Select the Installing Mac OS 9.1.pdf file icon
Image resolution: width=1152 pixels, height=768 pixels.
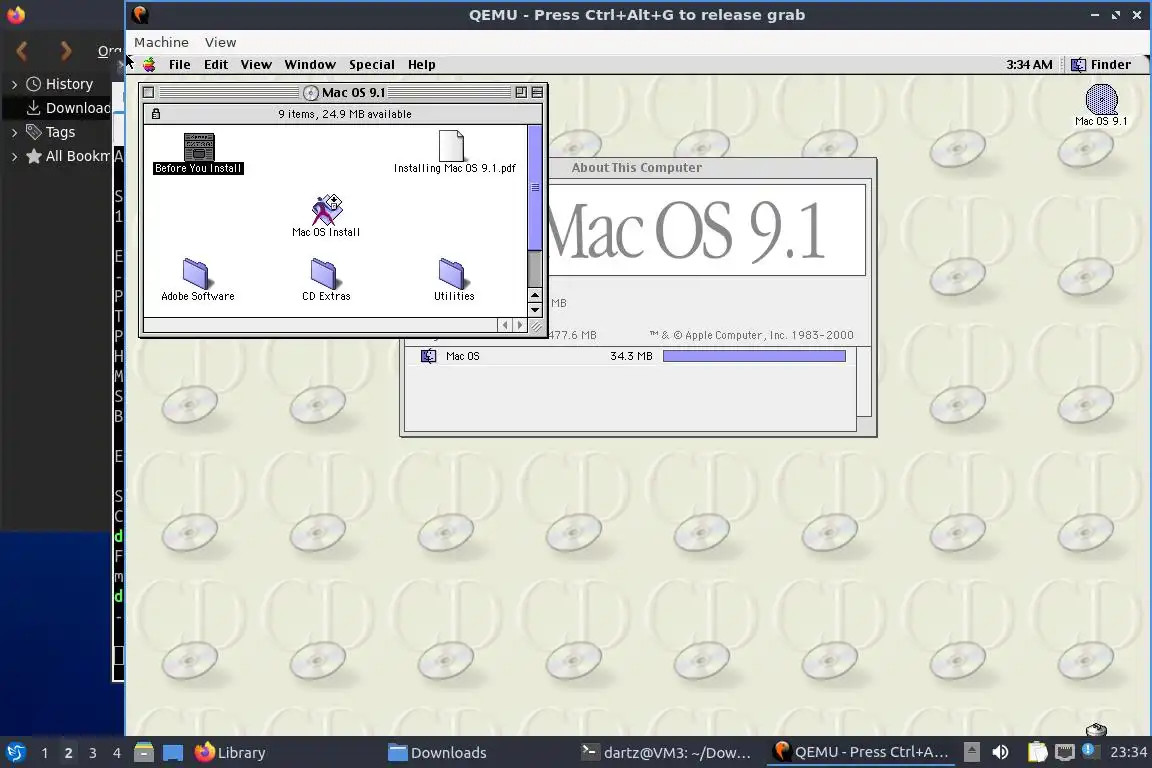point(451,146)
